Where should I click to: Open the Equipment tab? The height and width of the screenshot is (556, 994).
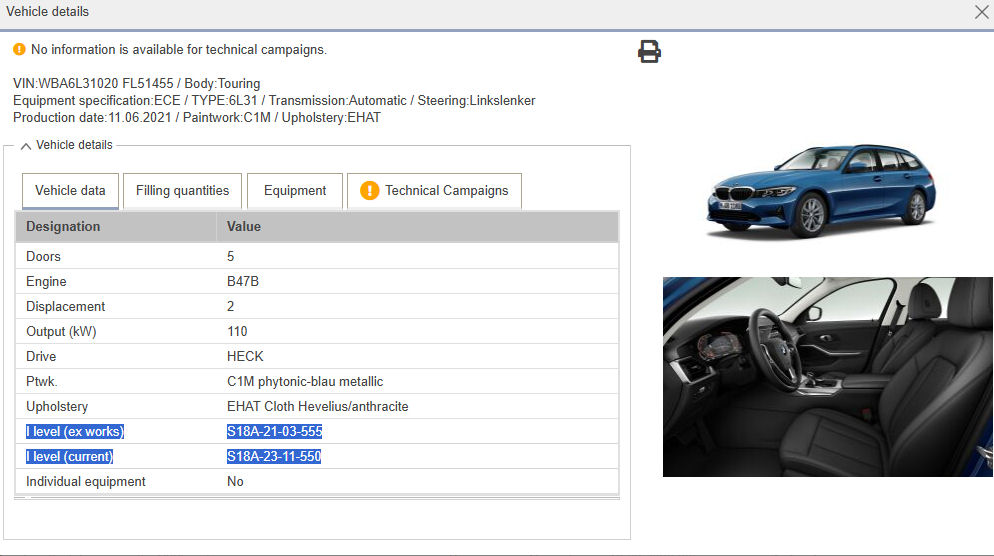click(295, 190)
